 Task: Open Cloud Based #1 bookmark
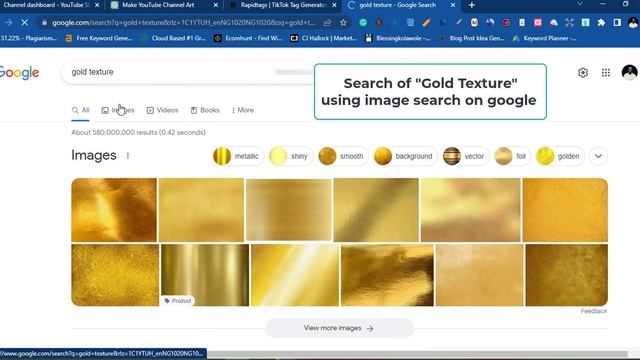pyautogui.click(x=173, y=38)
